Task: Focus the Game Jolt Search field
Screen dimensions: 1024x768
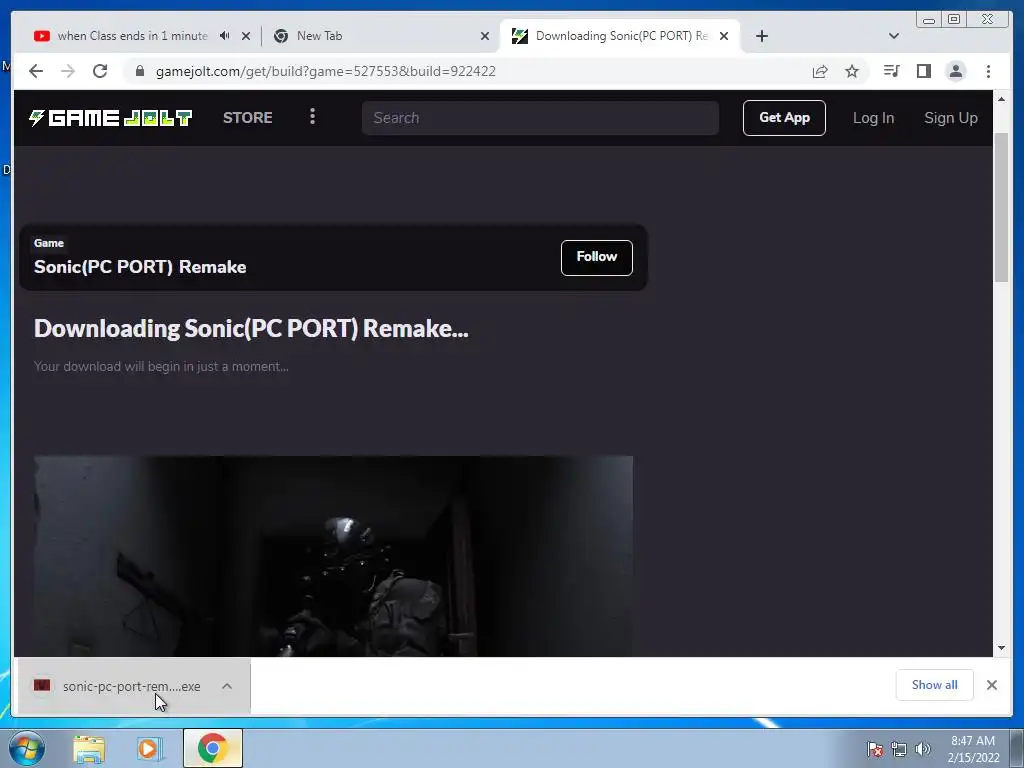Action: tap(540, 118)
